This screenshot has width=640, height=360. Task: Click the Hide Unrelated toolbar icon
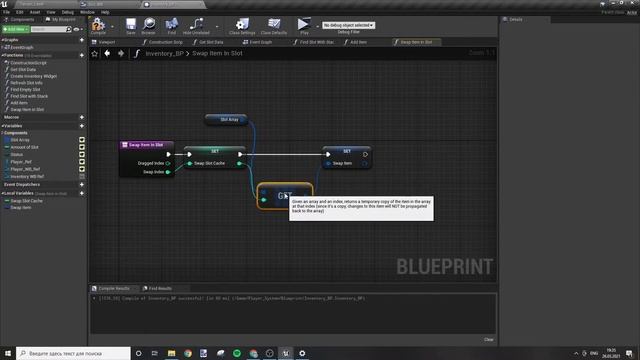(x=196, y=24)
